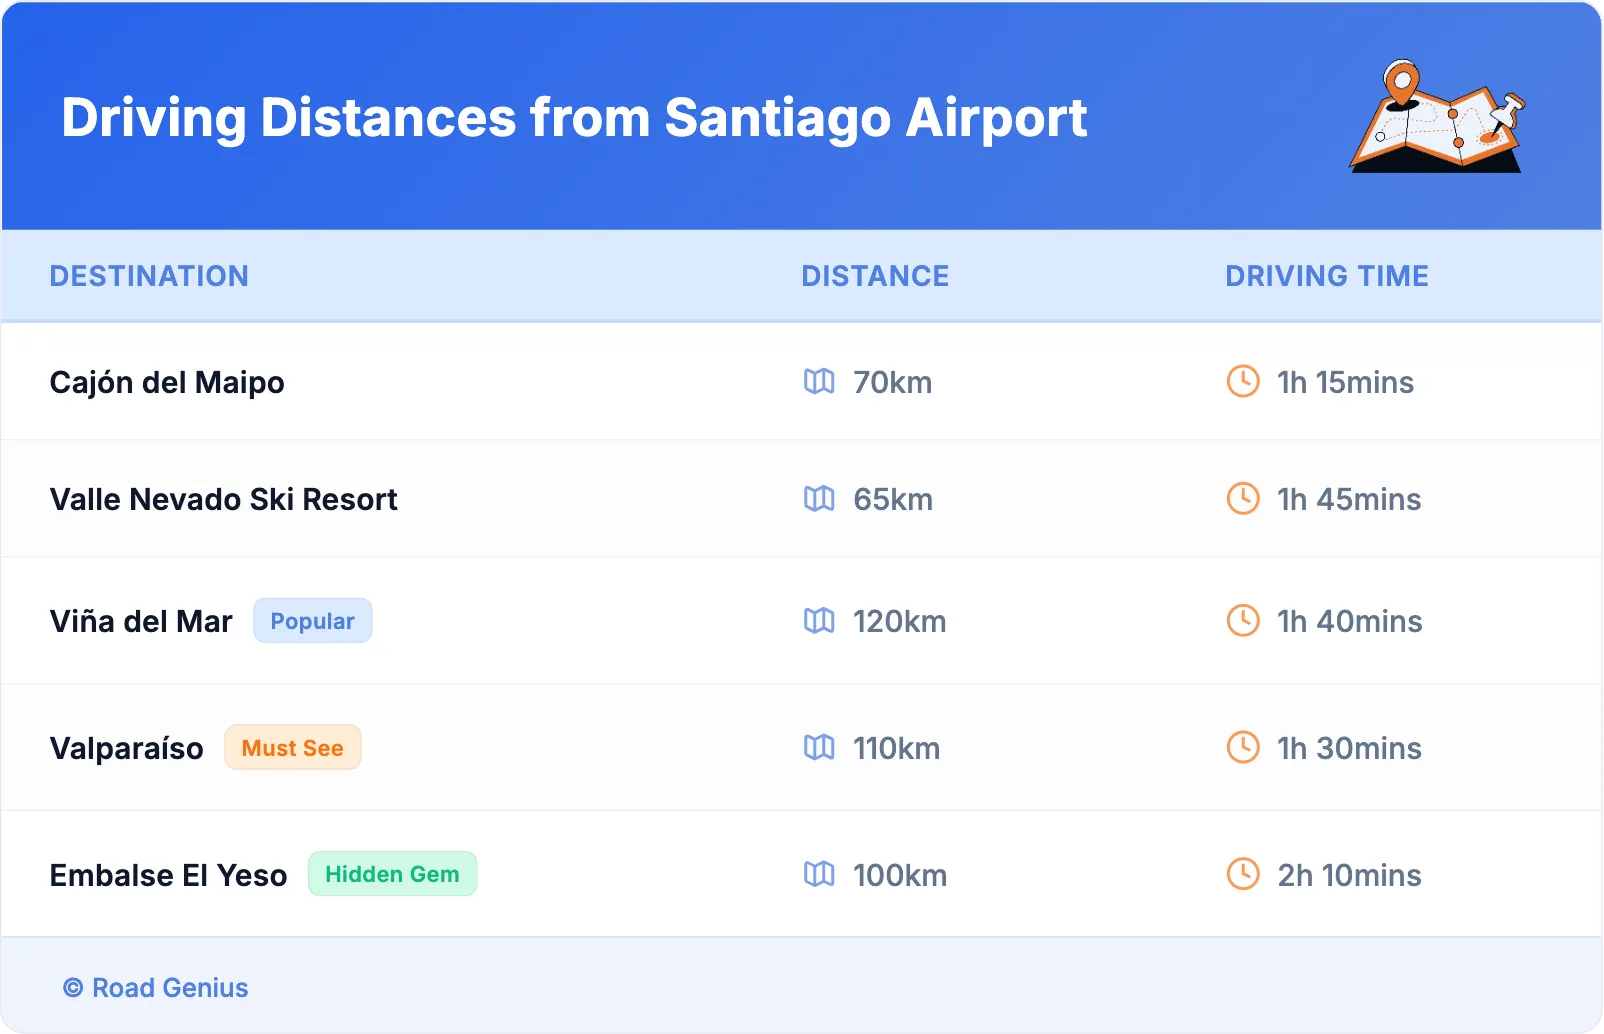This screenshot has width=1604, height=1034.
Task: Click the map icon beside 65km
Action: (x=819, y=498)
